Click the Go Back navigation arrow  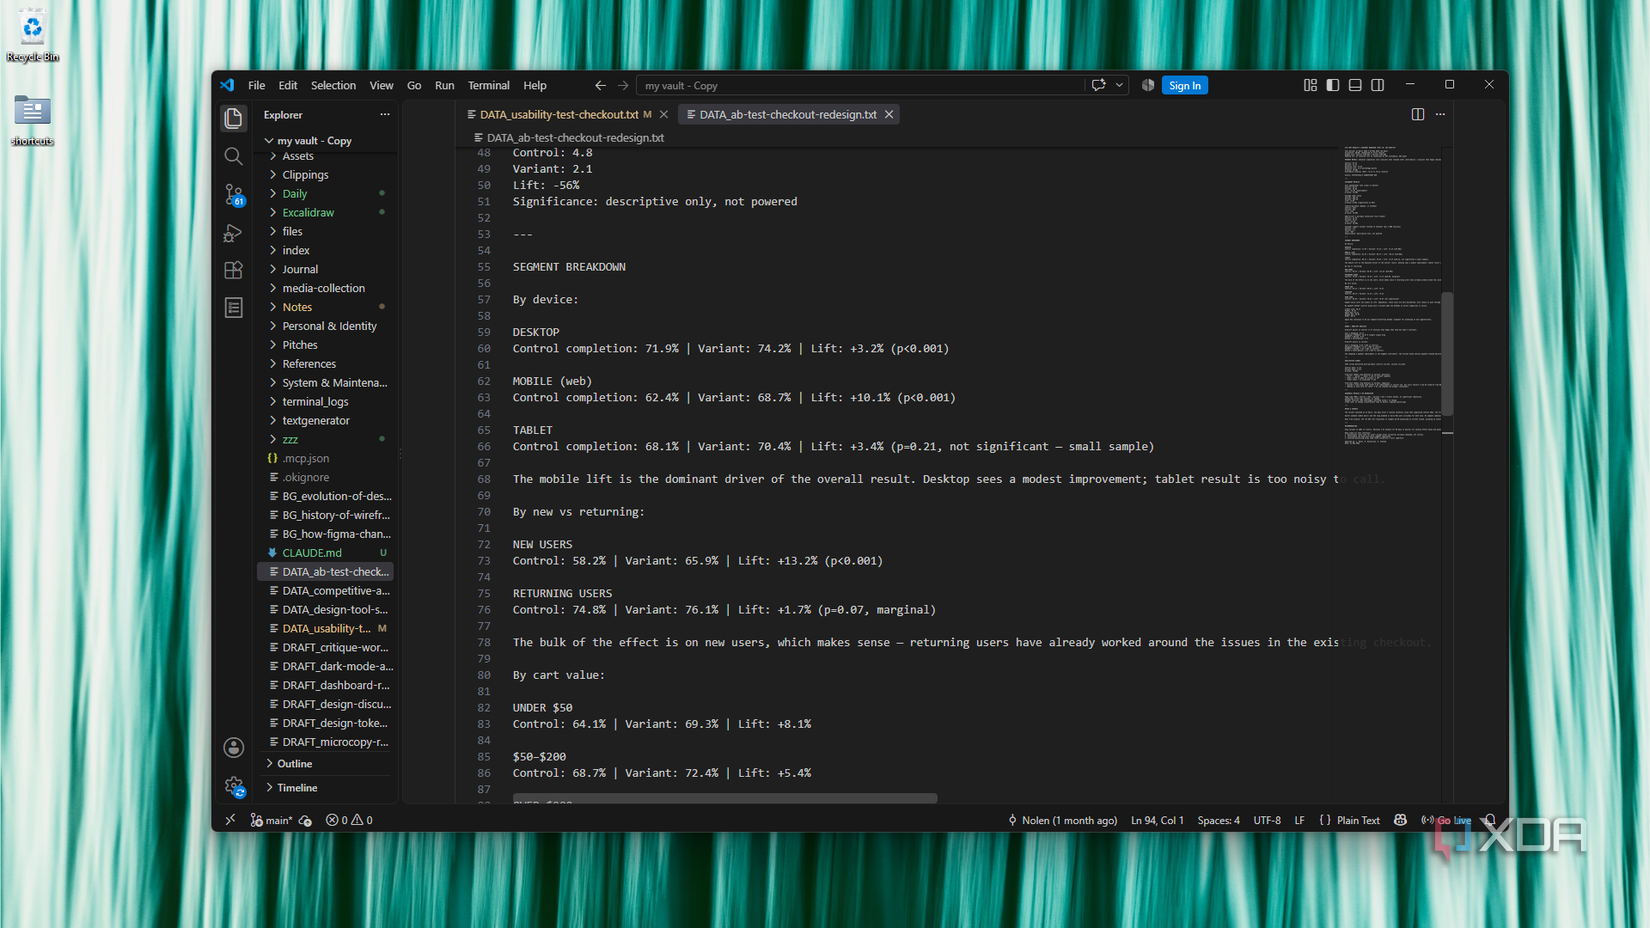600,86
